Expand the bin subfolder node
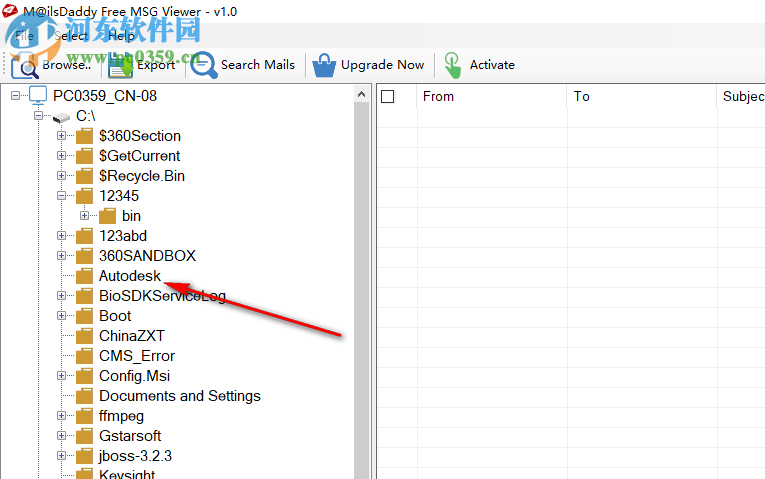The height and width of the screenshot is (479, 765). (x=84, y=216)
